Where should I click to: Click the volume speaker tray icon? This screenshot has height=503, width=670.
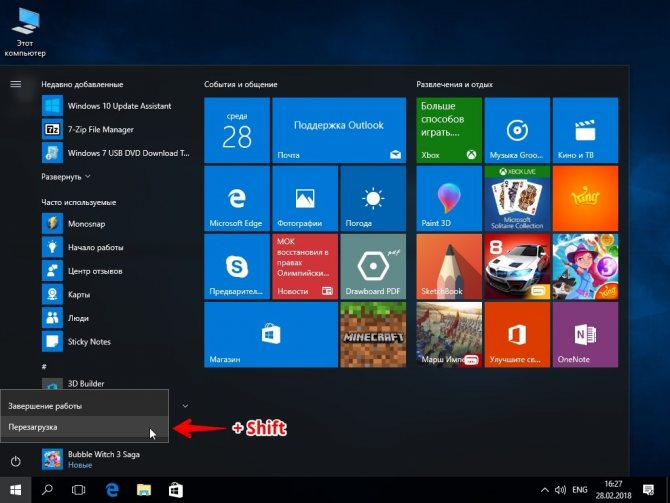tap(560, 490)
